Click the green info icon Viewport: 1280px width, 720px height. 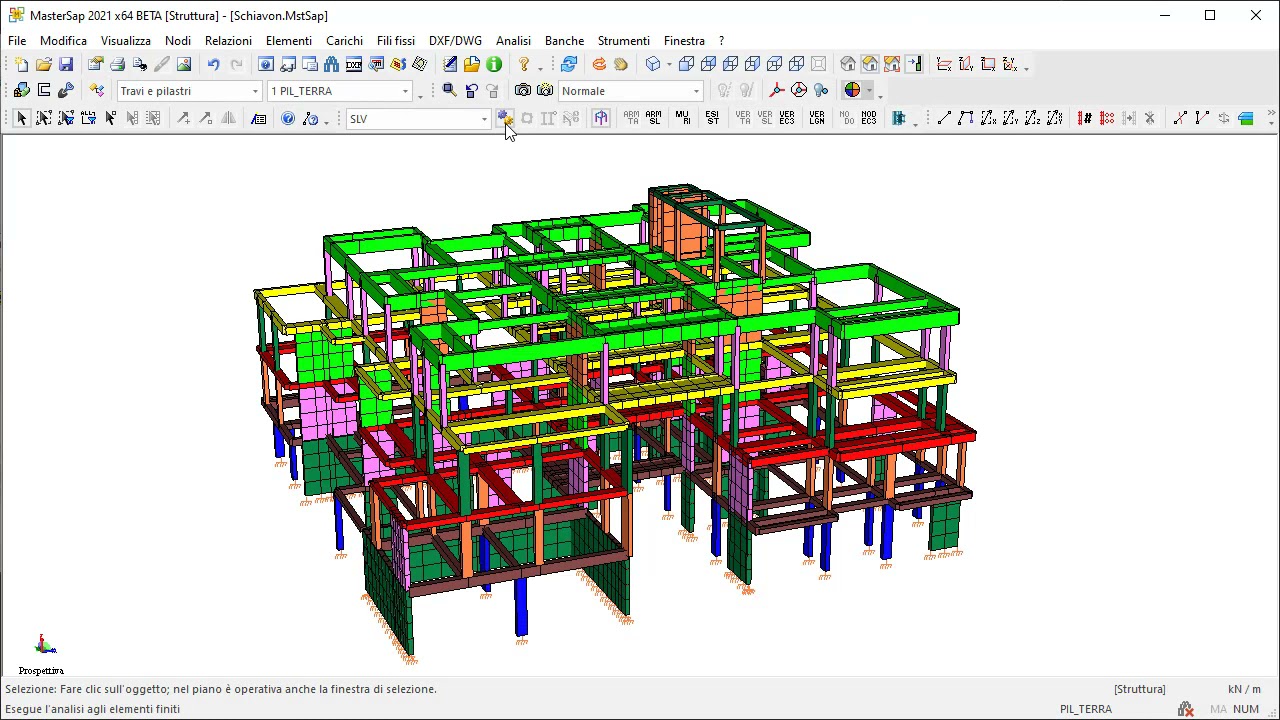494,64
